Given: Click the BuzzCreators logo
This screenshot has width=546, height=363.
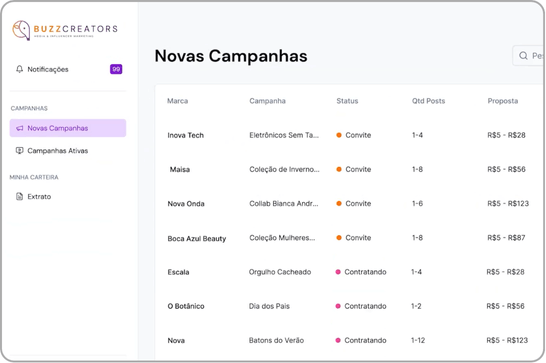Looking at the screenshot, I should click(x=65, y=30).
